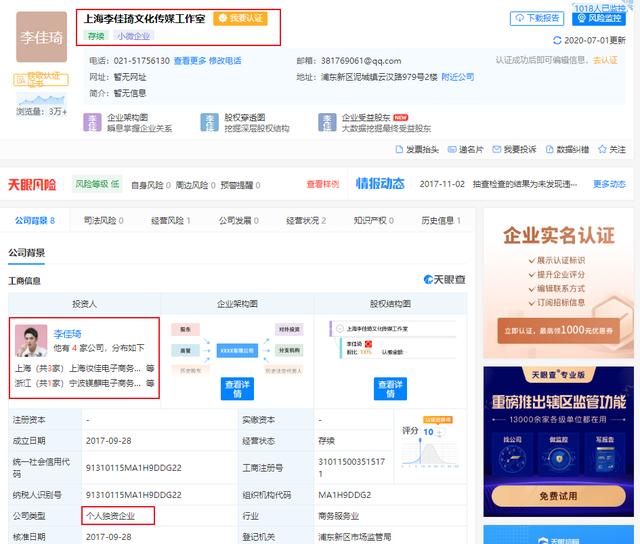Click the 浦东新区市场监管局 registrar value
The height and width of the screenshot is (544, 640).
355,537
